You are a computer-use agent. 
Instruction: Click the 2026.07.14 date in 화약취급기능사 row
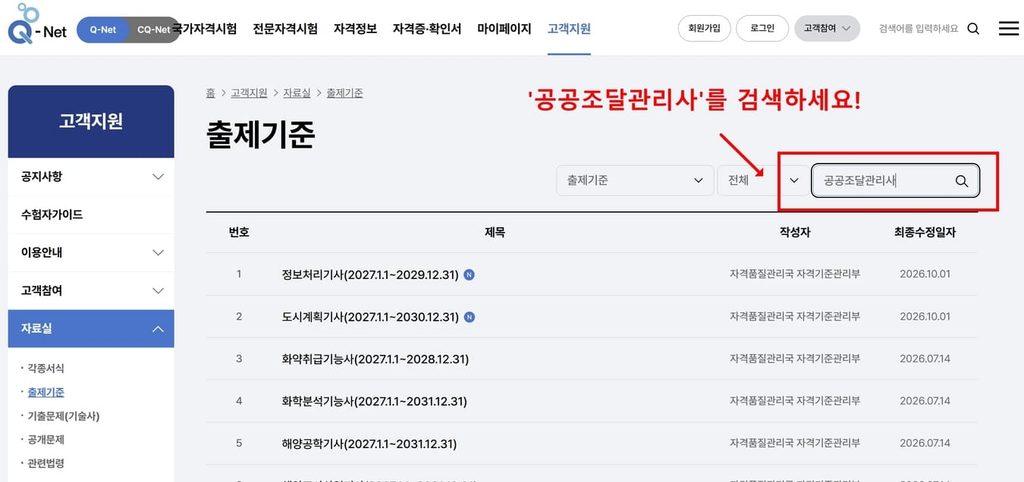click(925, 359)
